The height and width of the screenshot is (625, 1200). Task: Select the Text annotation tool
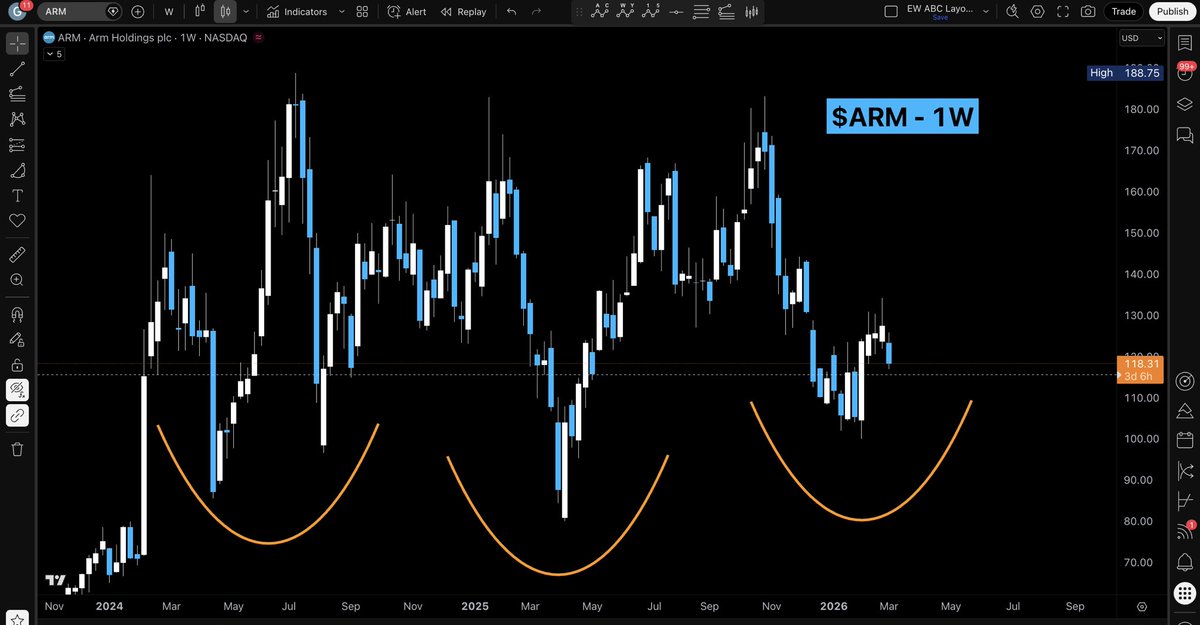pos(17,195)
